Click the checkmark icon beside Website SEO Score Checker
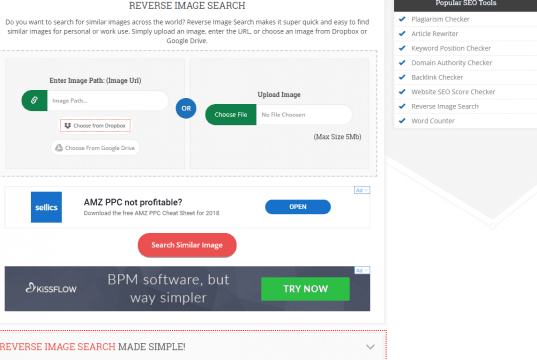The image size is (537, 360). pos(402,91)
